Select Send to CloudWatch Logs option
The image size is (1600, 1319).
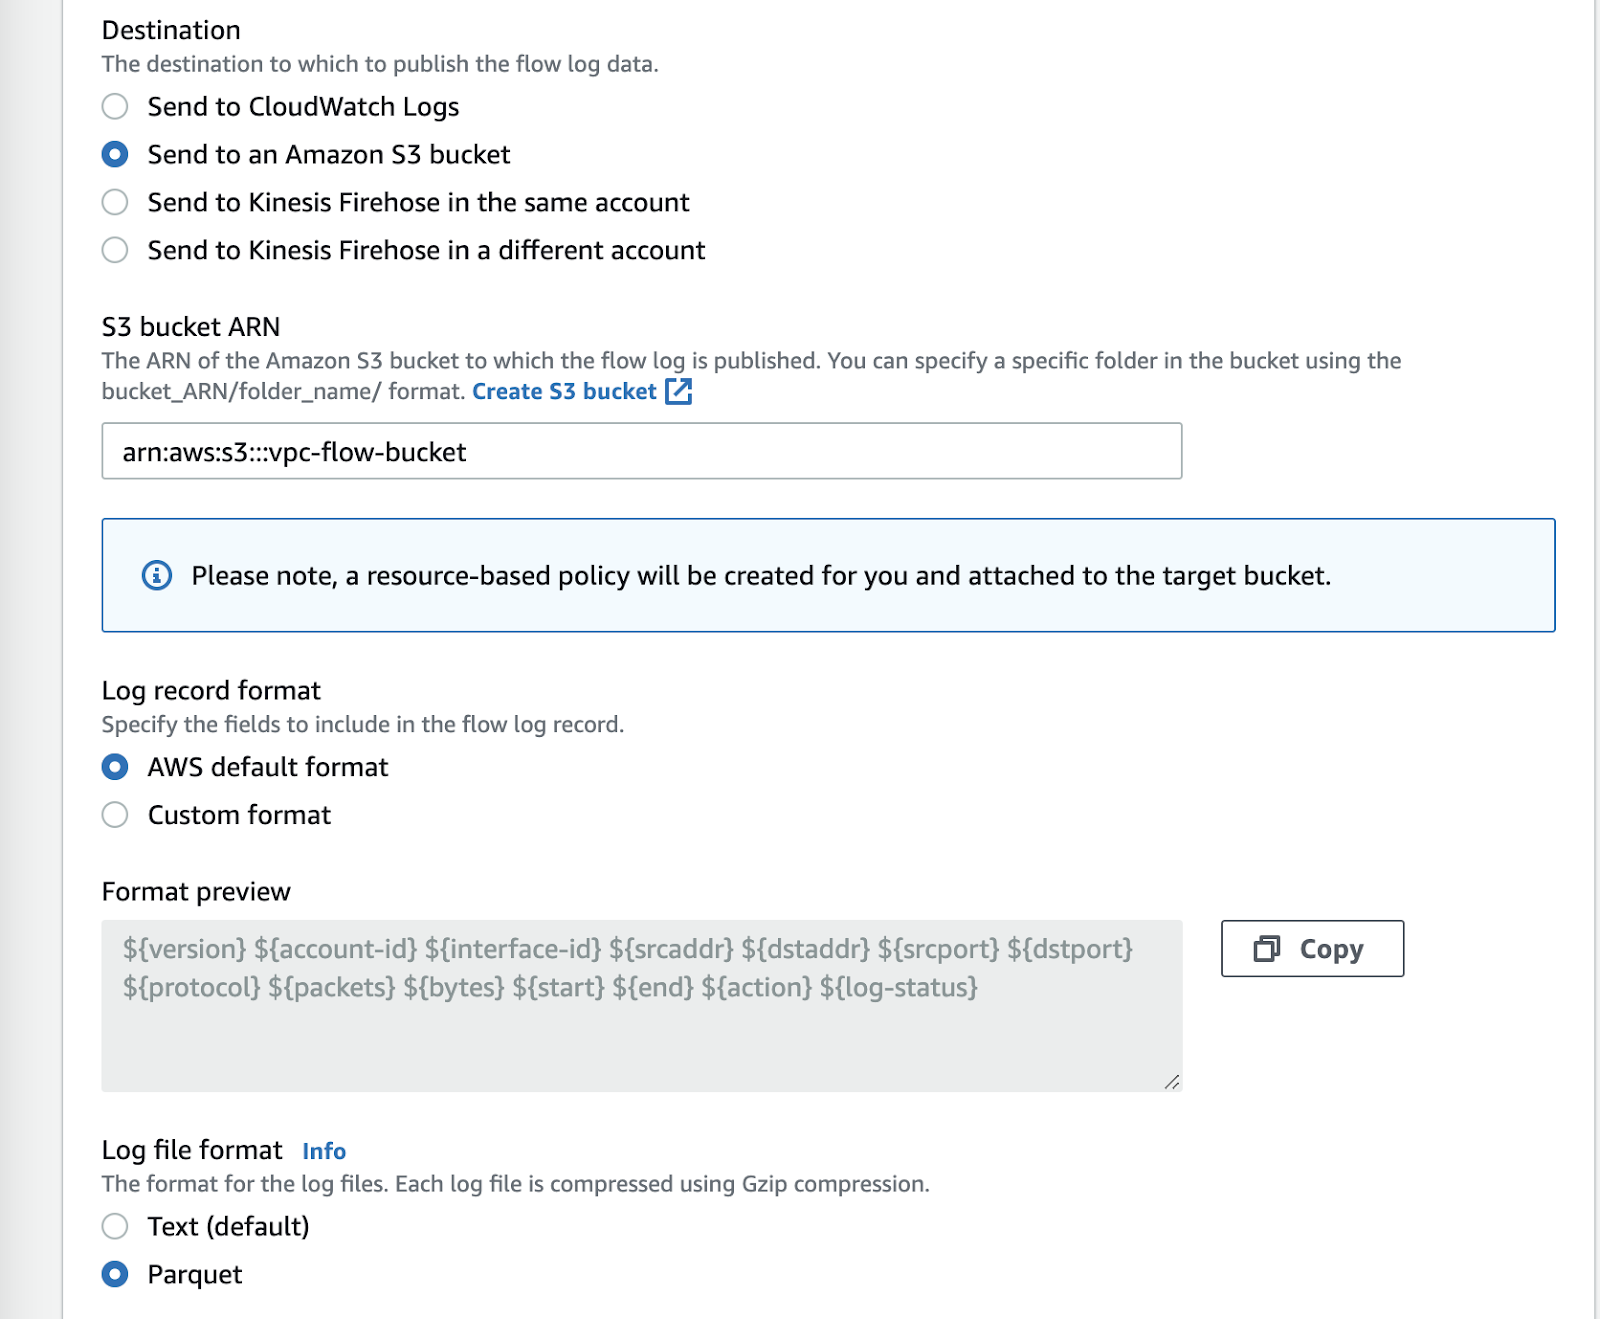coord(115,106)
